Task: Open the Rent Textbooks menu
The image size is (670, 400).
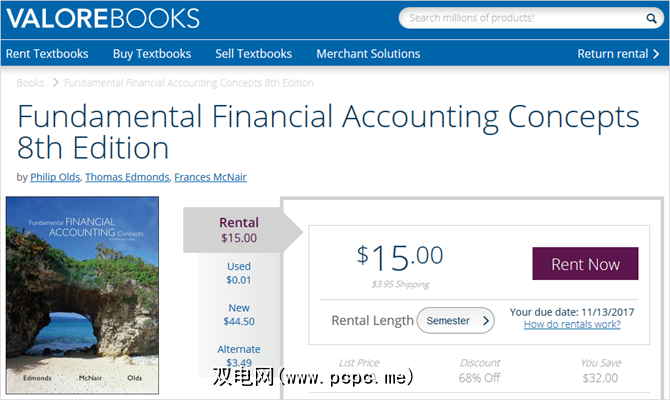Action: point(47,54)
